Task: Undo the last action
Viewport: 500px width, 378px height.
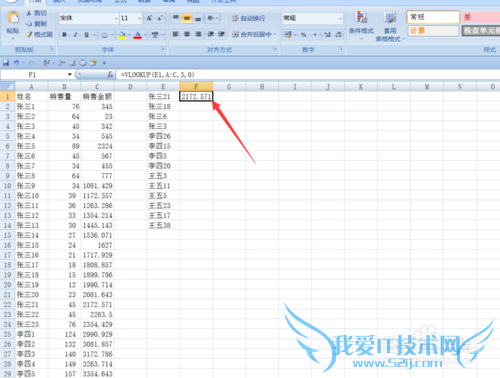Action: (x=16, y=63)
